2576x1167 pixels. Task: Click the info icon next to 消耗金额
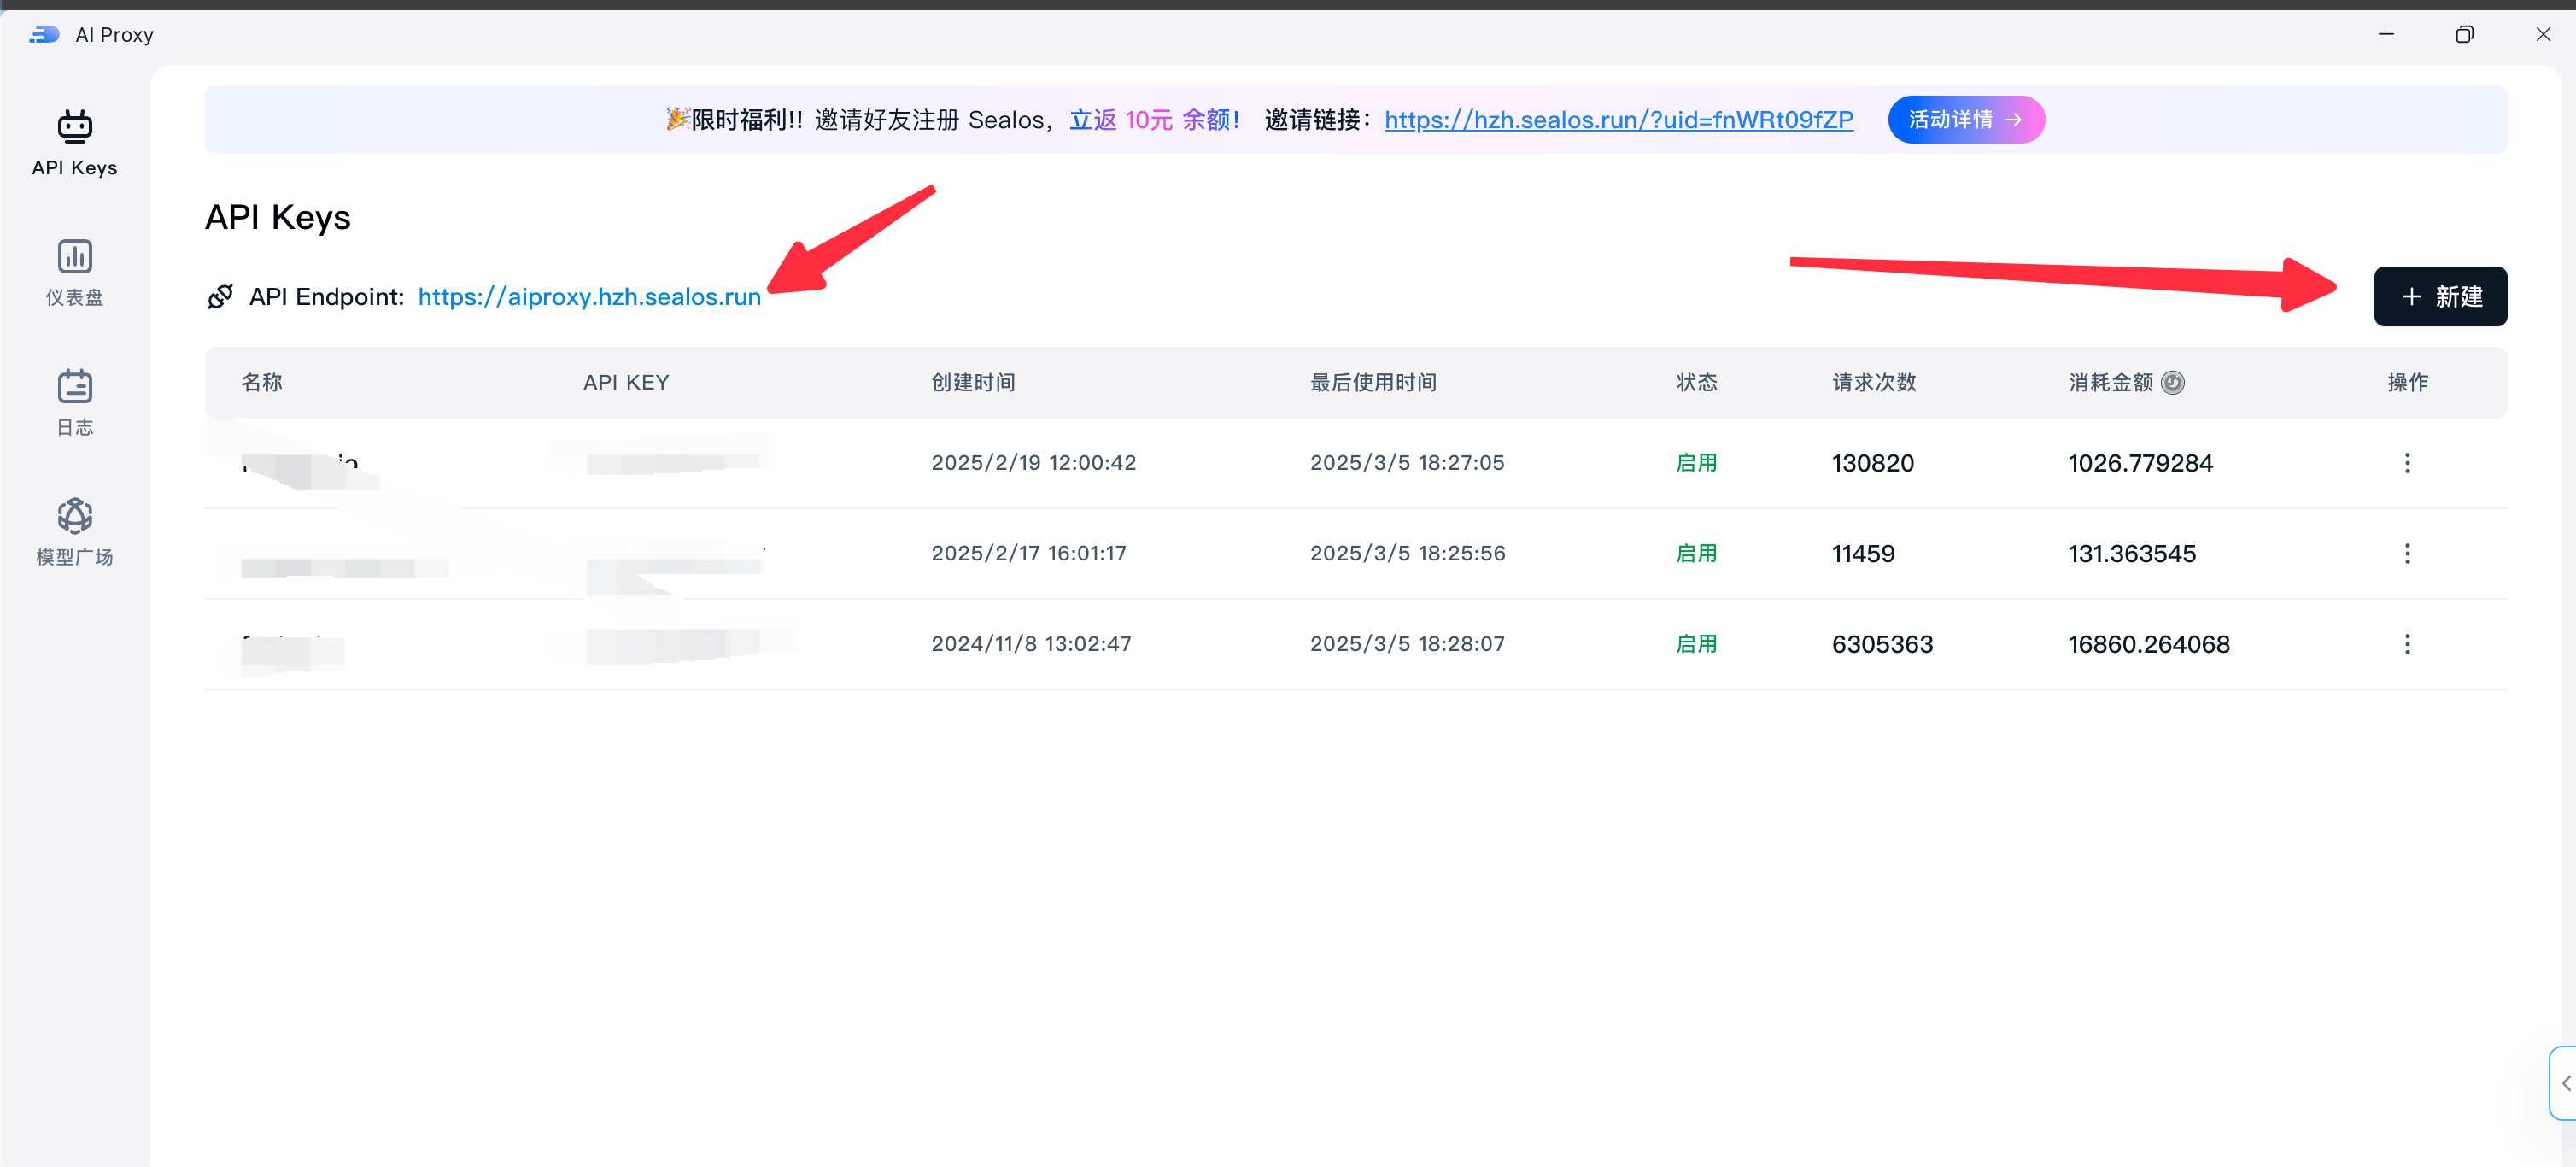(2172, 383)
